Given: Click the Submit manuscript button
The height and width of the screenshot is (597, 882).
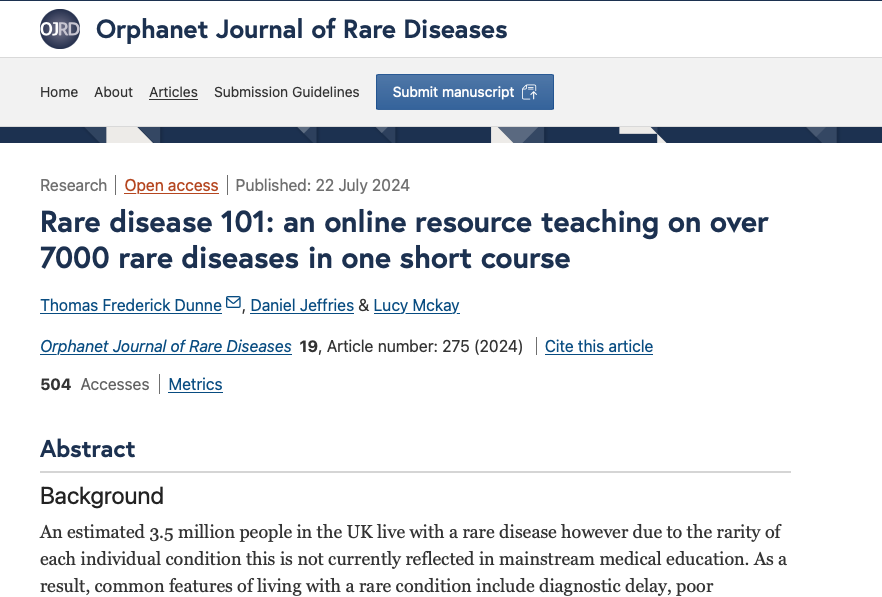Looking at the screenshot, I should pos(465,92).
